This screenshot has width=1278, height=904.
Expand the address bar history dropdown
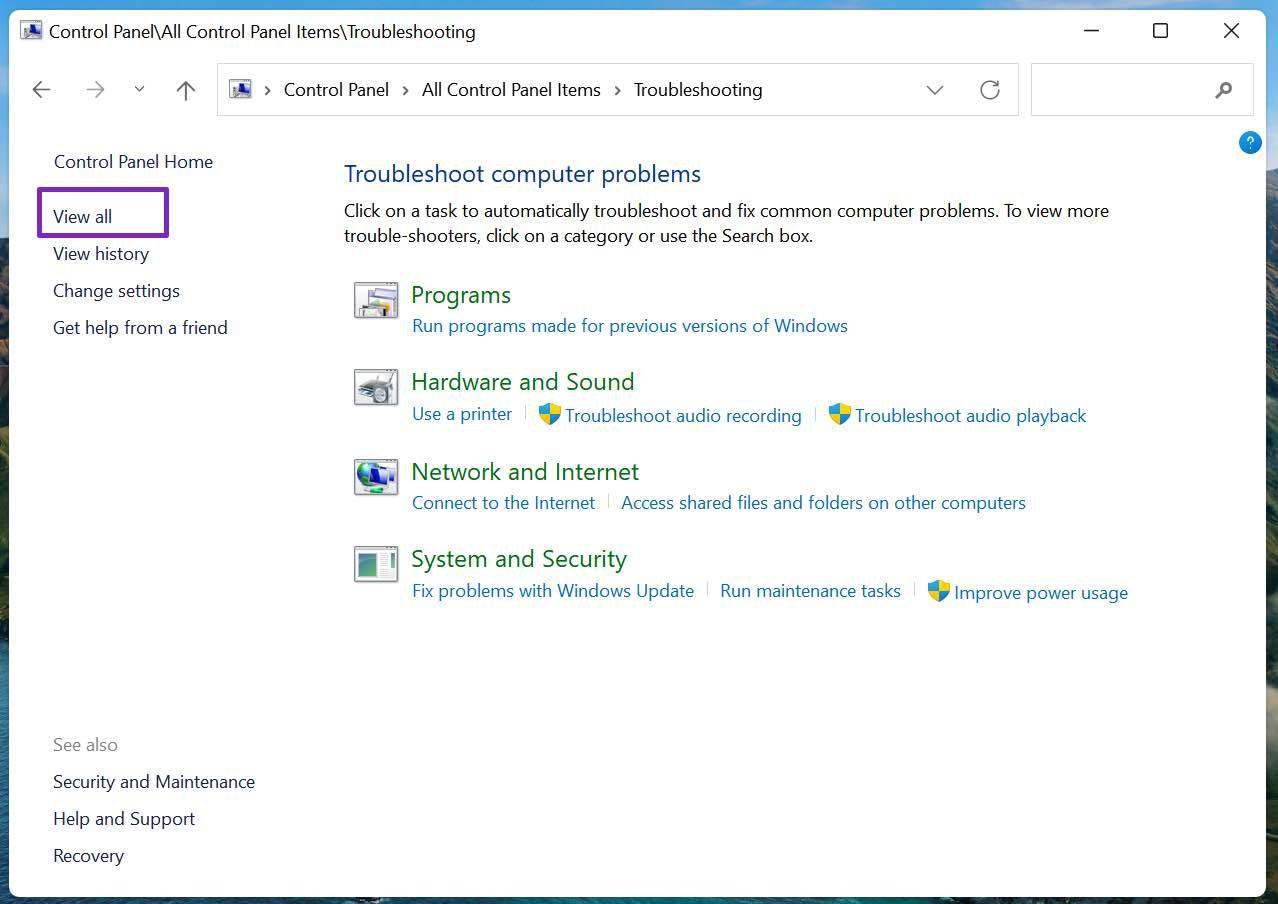[x=934, y=90]
